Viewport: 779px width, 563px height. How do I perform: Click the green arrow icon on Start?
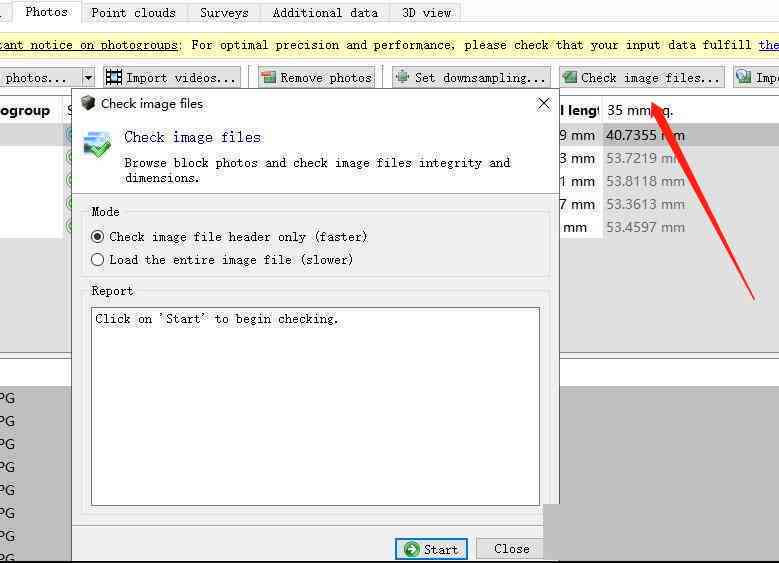pyautogui.click(x=411, y=549)
